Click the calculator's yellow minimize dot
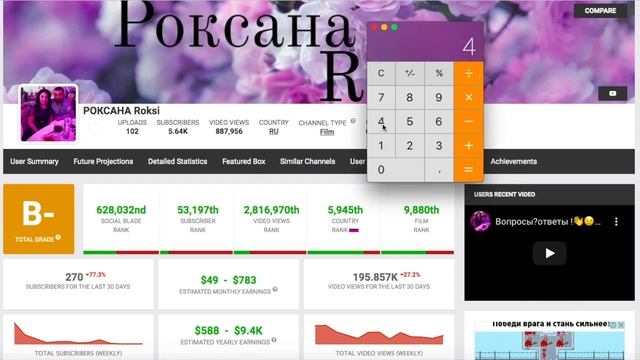Screen dimensions: 640x360 (x=384, y=27)
